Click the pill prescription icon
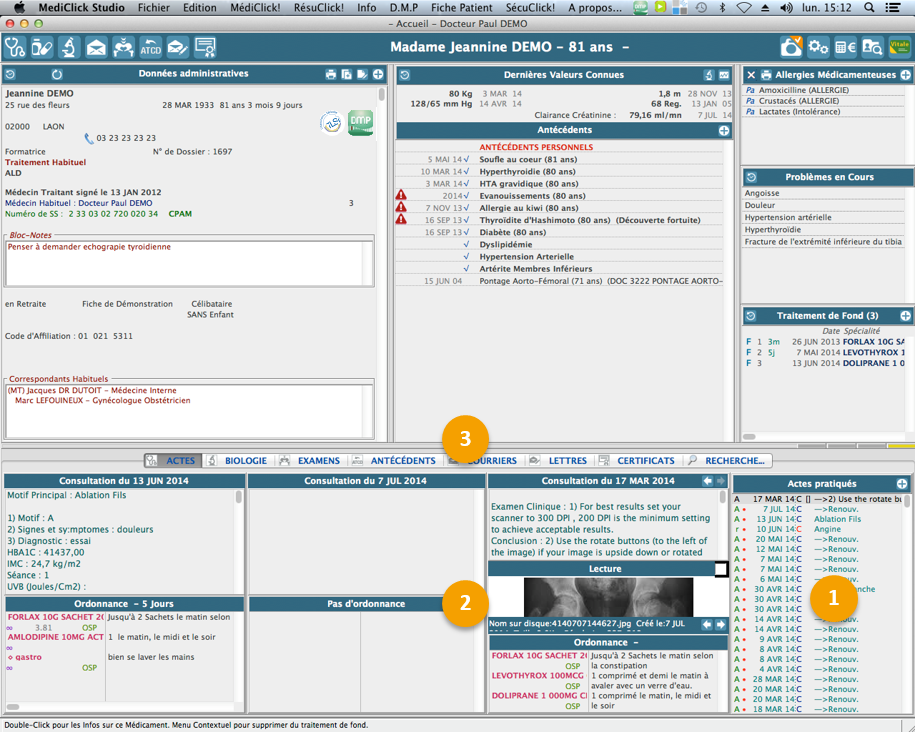The width and height of the screenshot is (915, 732). click(42, 47)
